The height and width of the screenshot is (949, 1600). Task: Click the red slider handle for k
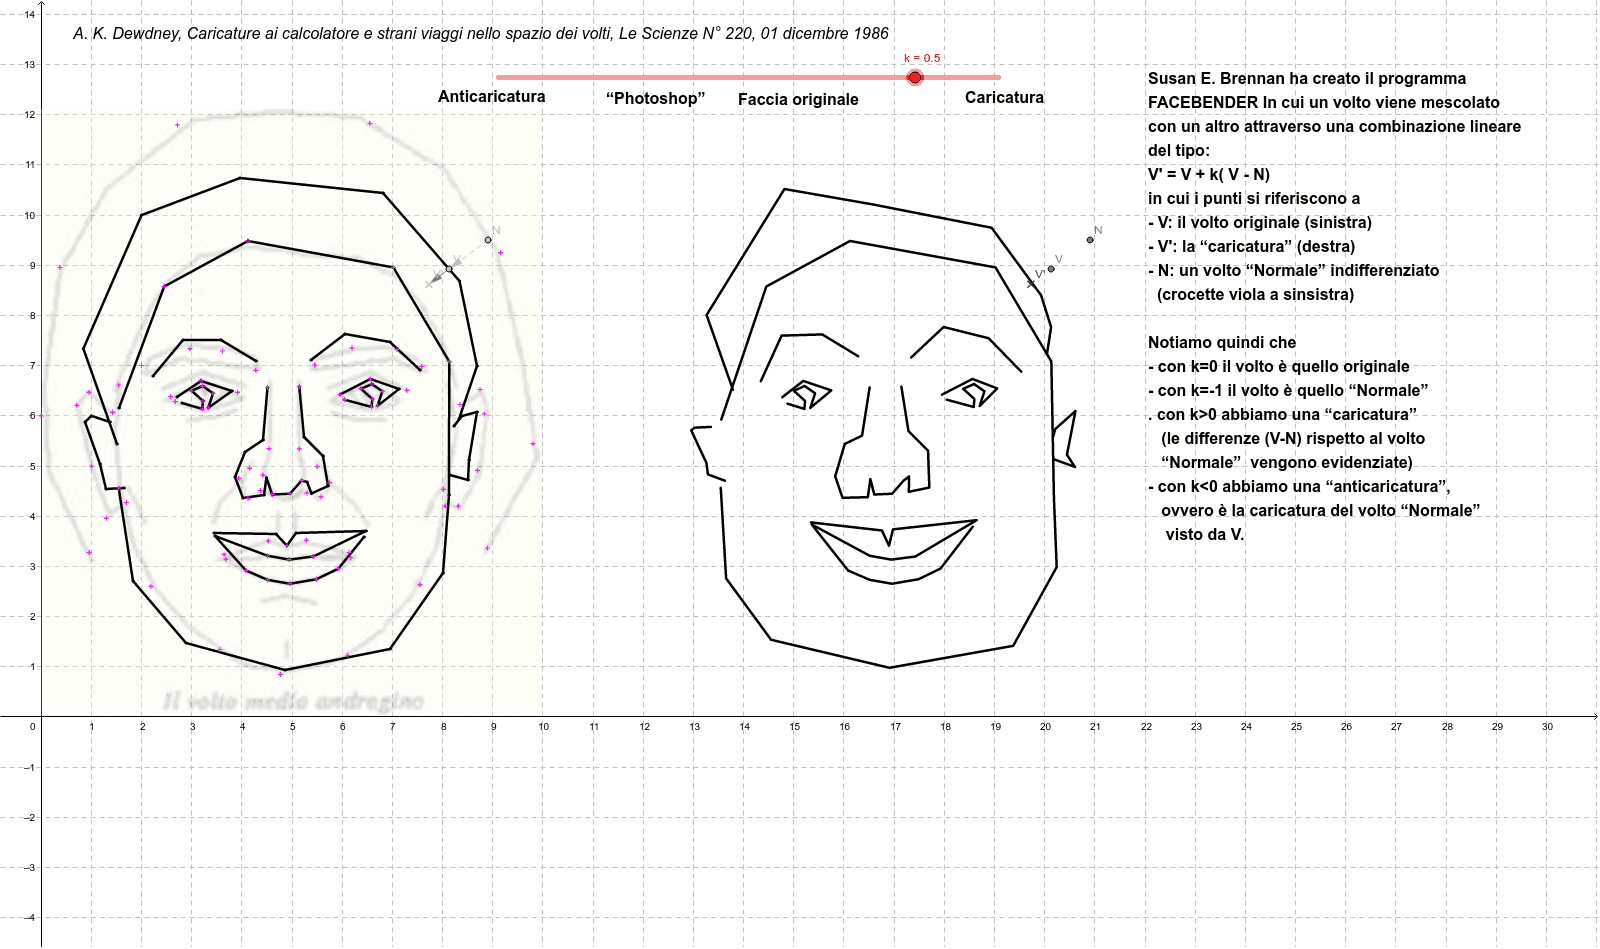pos(915,77)
